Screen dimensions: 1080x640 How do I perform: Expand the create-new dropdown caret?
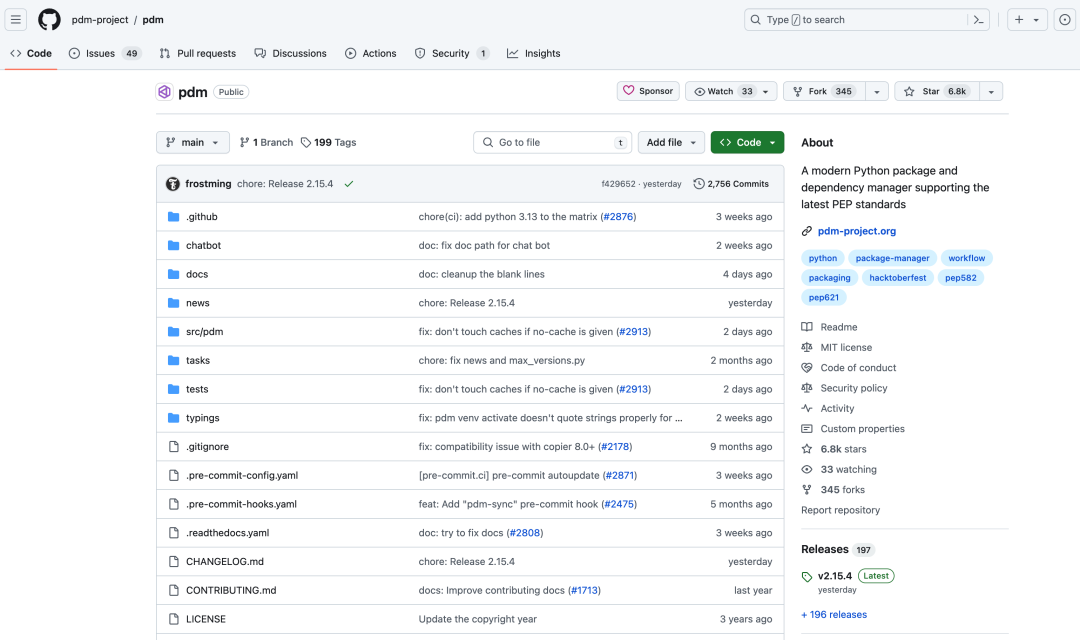click(1036, 20)
